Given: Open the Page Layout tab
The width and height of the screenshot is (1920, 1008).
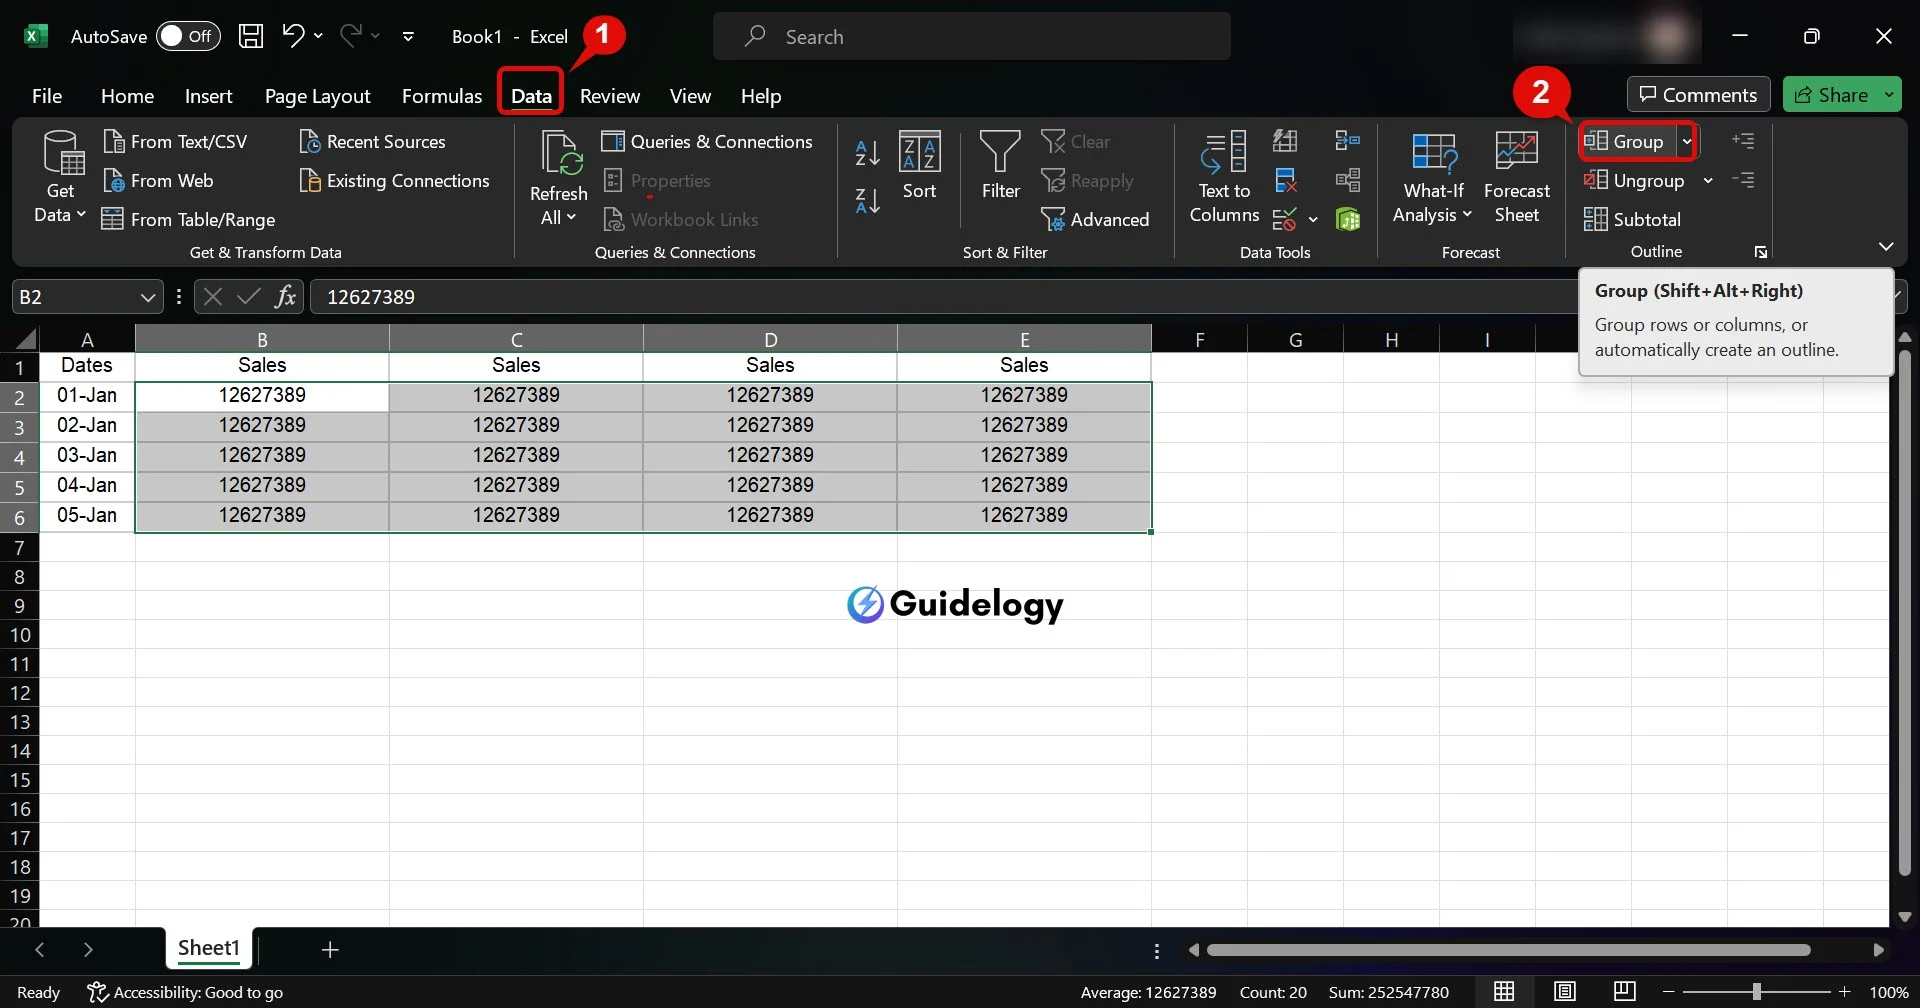Looking at the screenshot, I should tap(317, 96).
